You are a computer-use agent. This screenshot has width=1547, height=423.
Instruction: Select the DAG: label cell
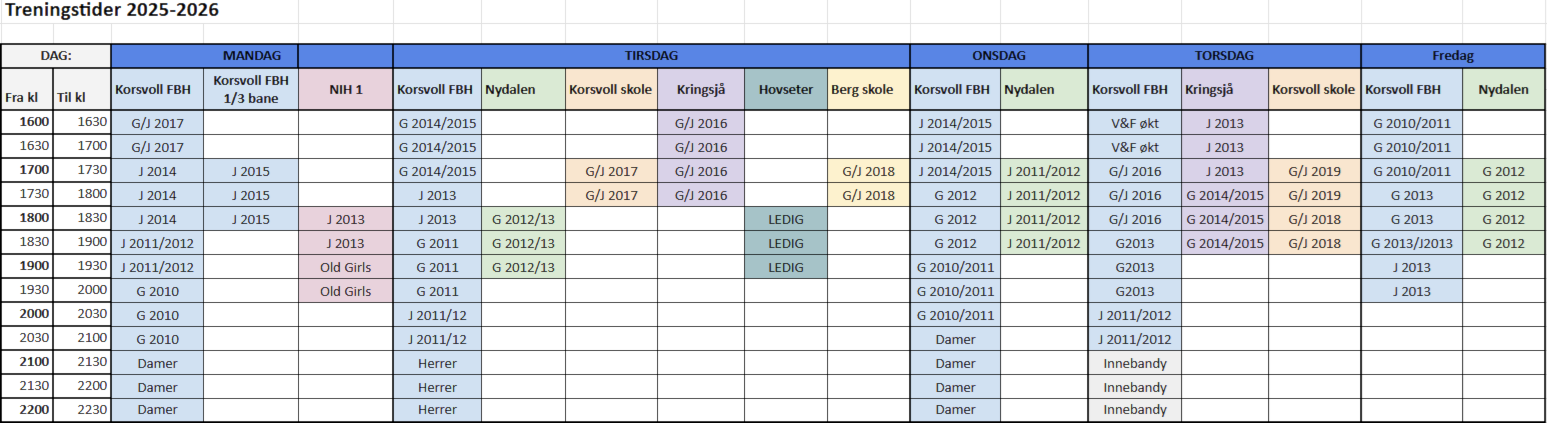pos(56,57)
